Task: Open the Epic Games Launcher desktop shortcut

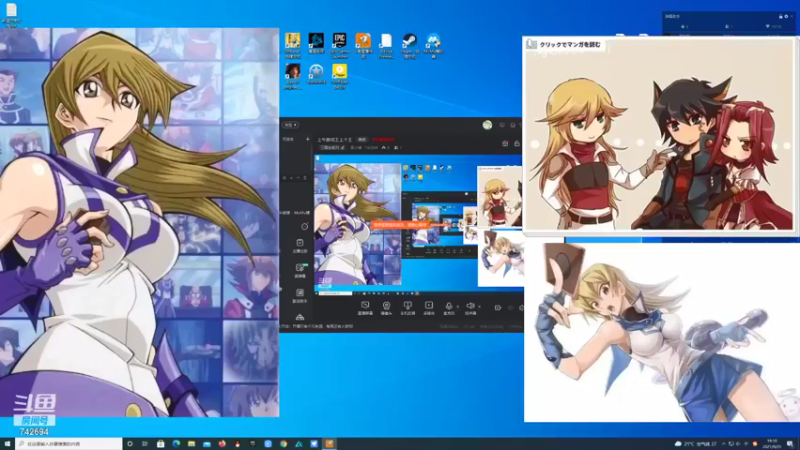Action: coord(339,44)
